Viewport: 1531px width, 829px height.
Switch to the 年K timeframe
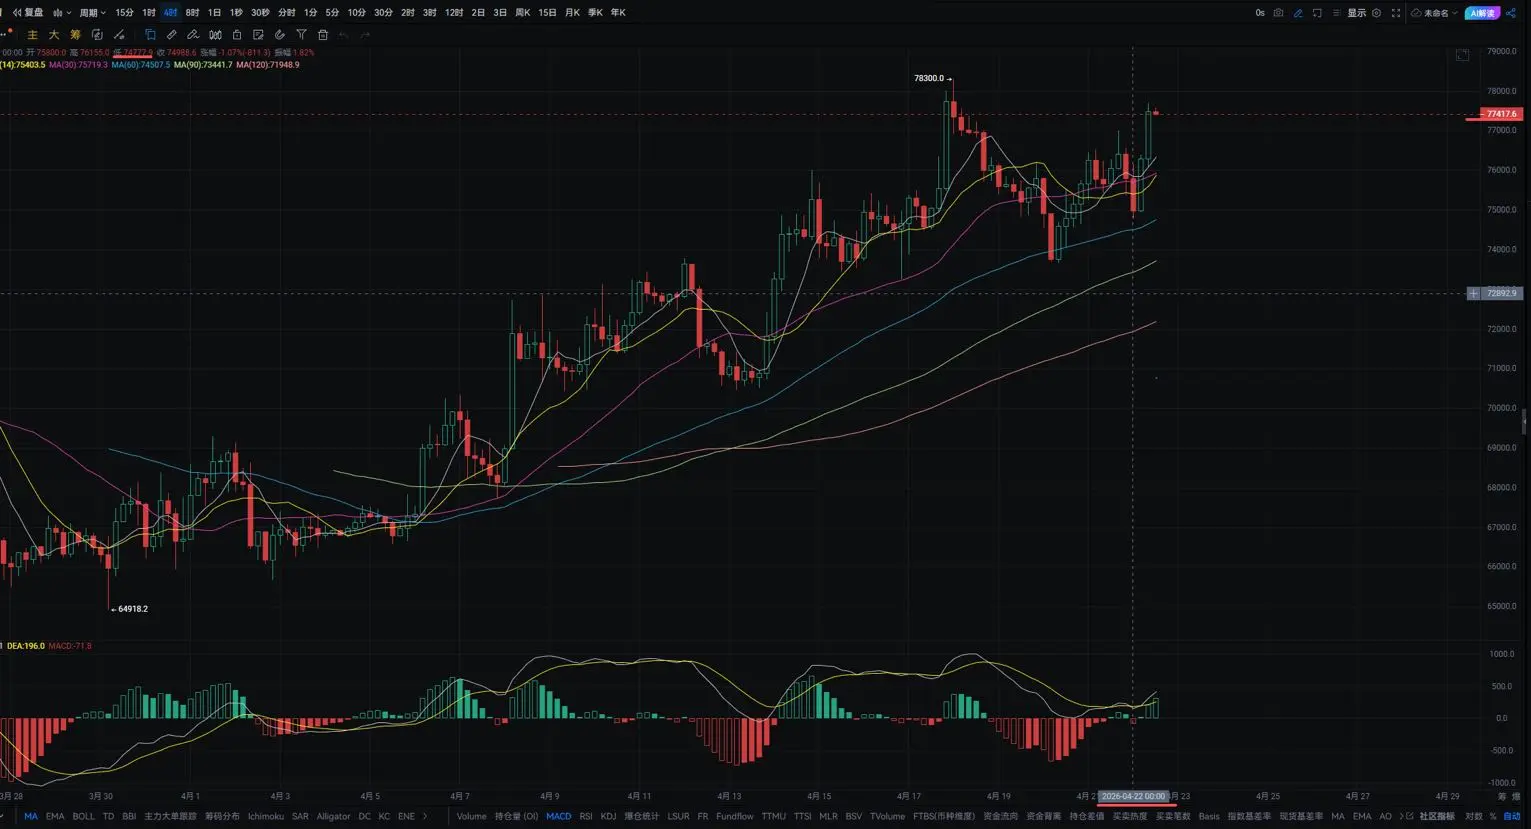618,13
